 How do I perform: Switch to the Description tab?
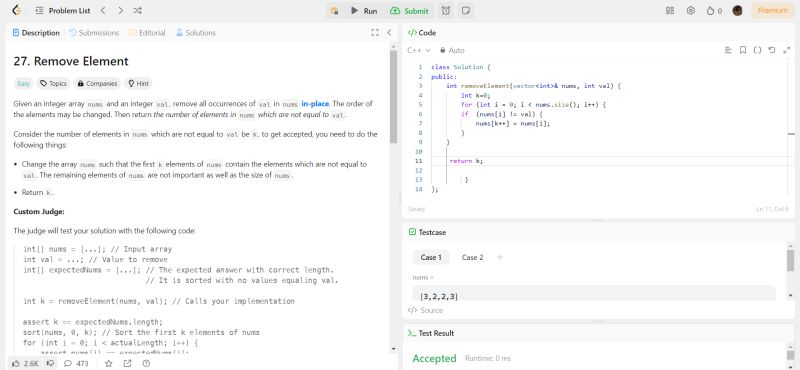point(36,33)
